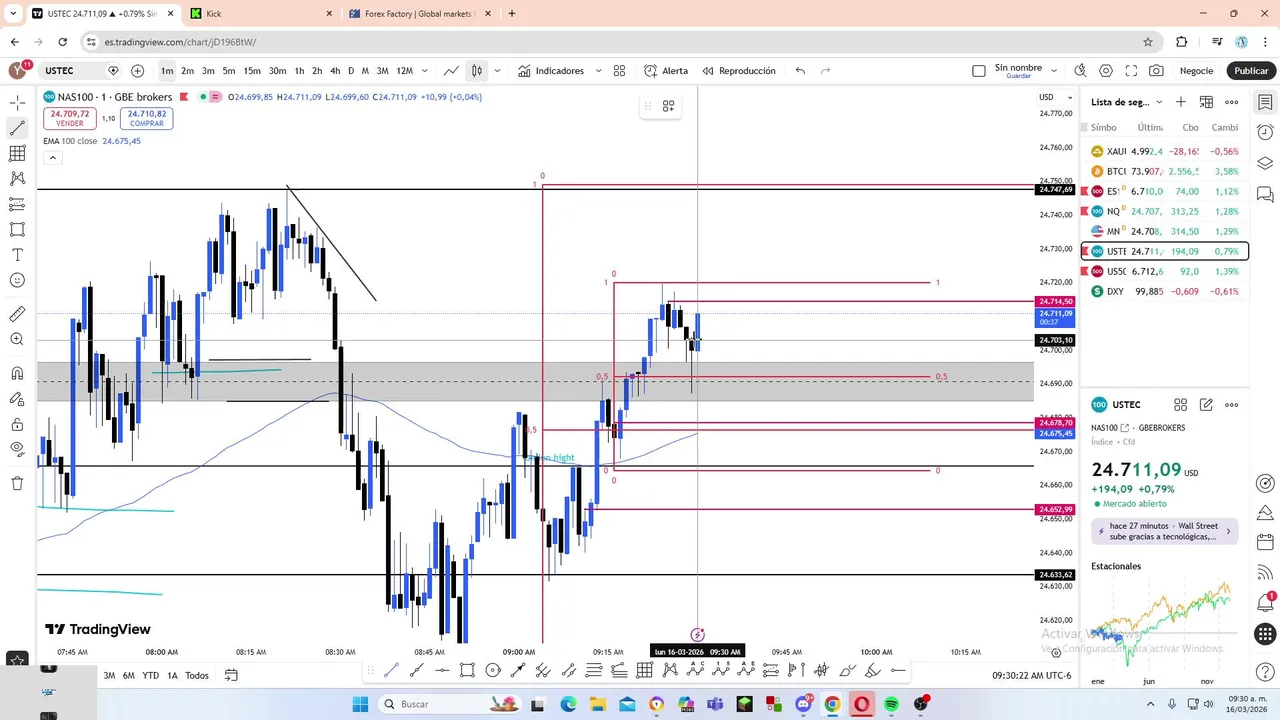Select the crosshair cursor tool
Screen dimensions: 1280x720
(17, 103)
